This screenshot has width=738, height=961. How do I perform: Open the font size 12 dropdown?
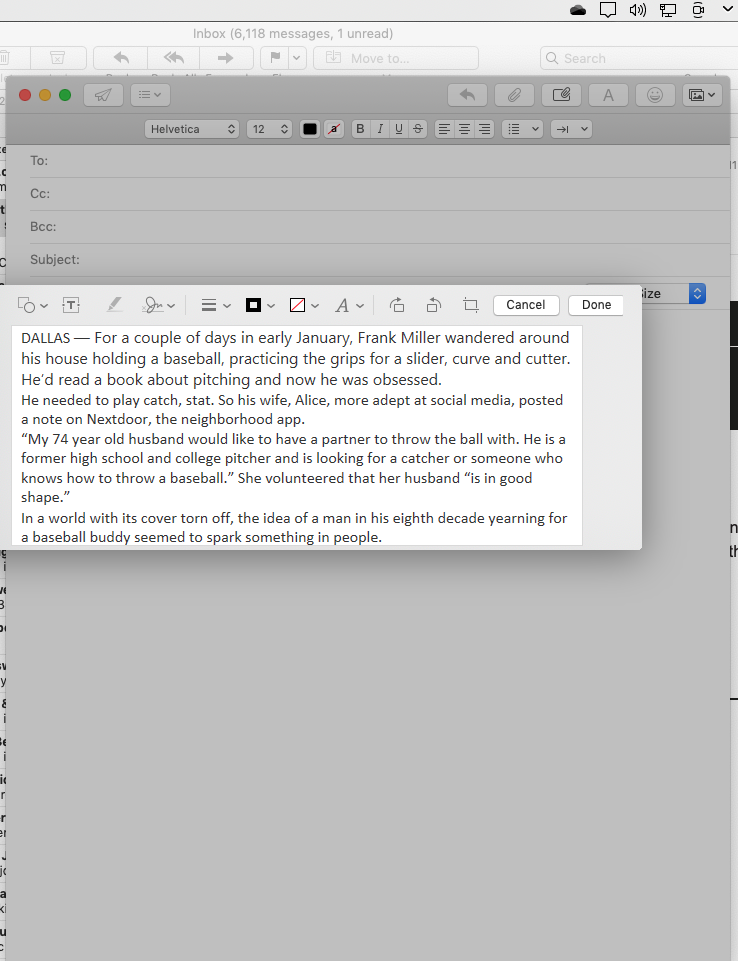269,129
